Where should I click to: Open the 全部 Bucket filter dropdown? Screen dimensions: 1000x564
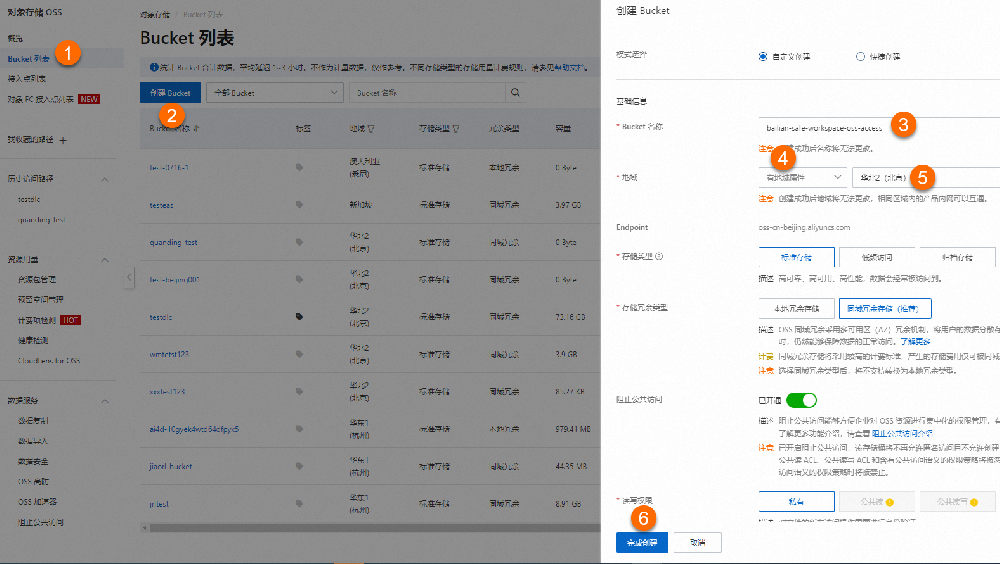[x=275, y=93]
